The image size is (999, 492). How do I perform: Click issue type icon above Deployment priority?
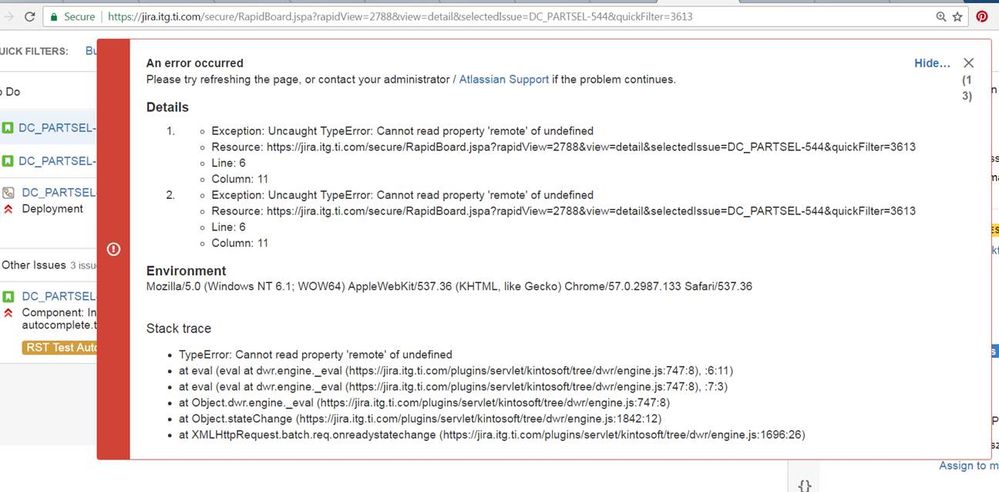click(8, 192)
